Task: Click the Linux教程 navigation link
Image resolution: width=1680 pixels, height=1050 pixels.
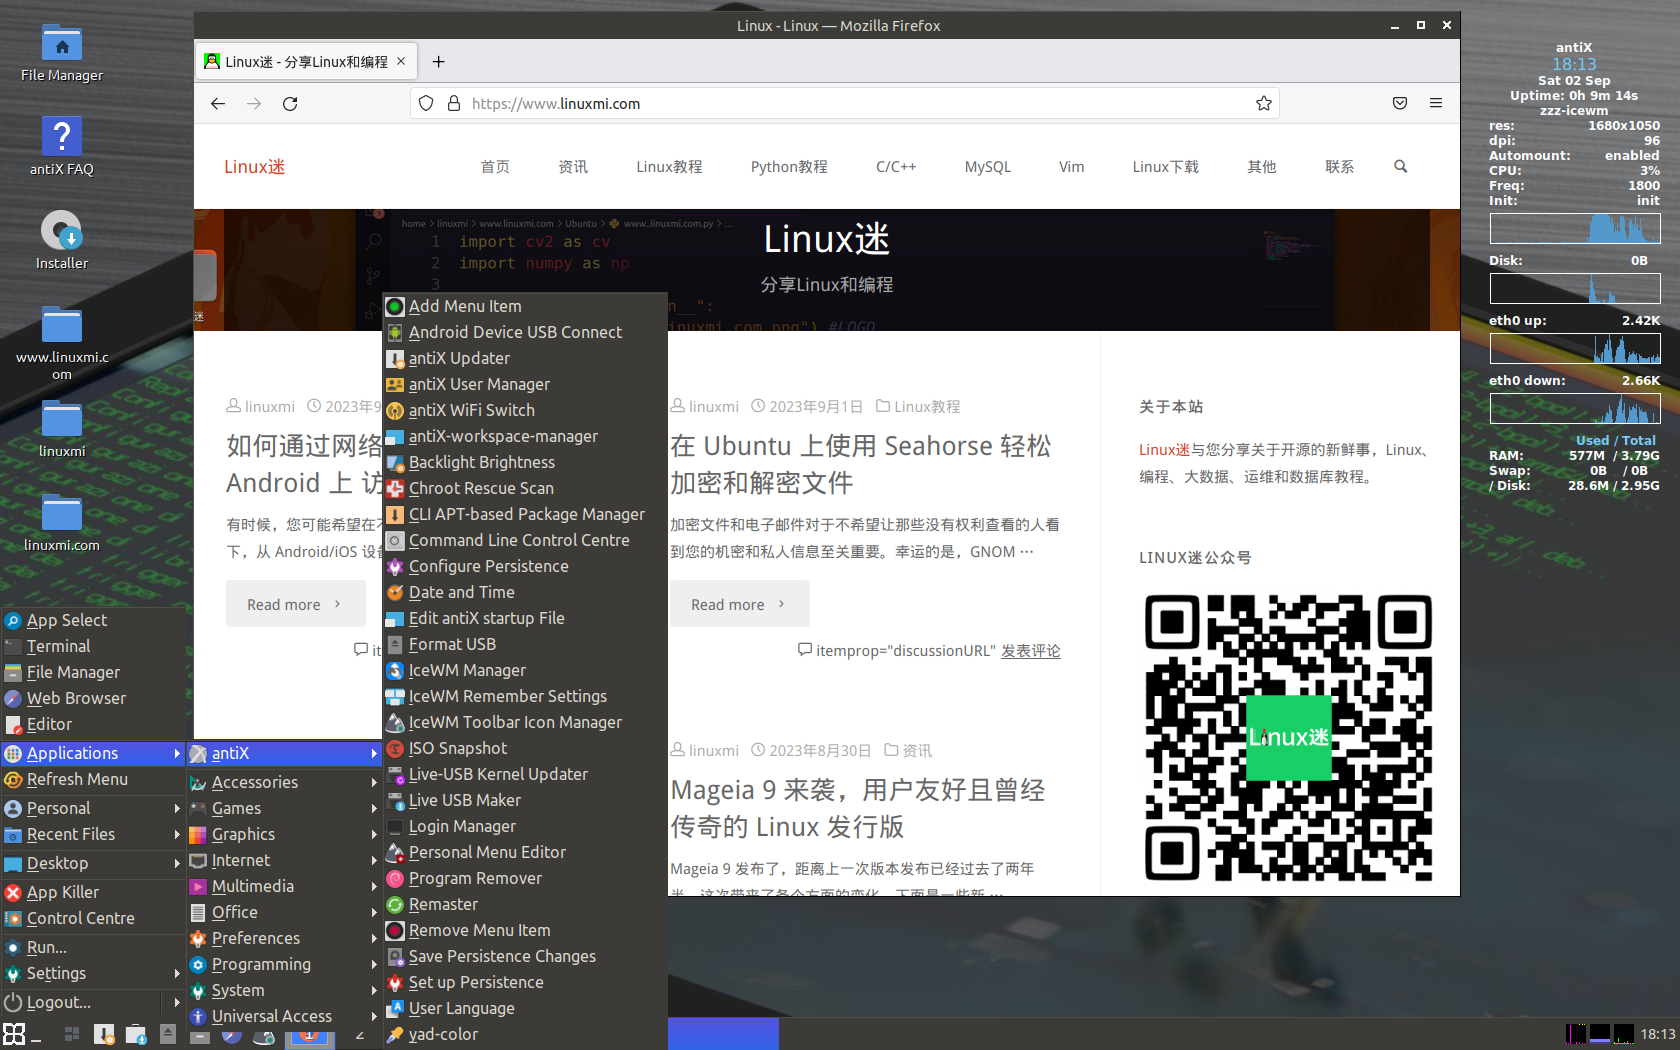Action: pos(669,167)
